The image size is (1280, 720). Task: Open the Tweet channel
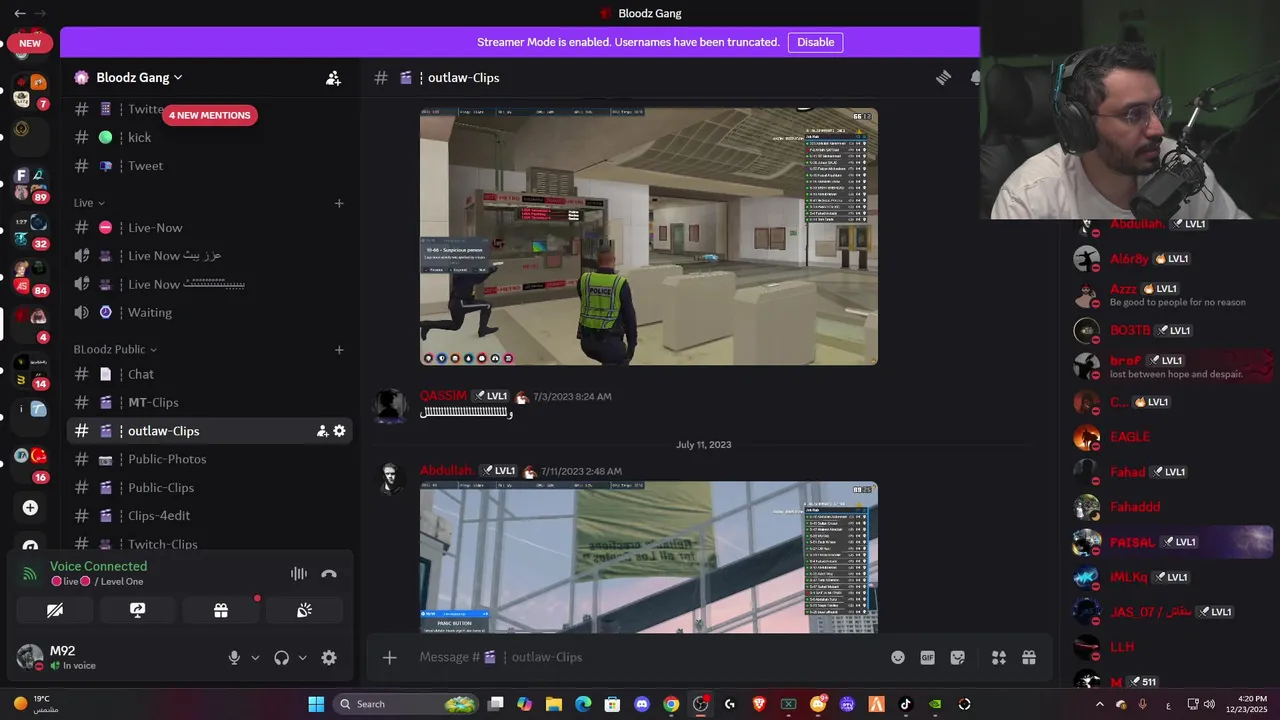tap(210, 166)
